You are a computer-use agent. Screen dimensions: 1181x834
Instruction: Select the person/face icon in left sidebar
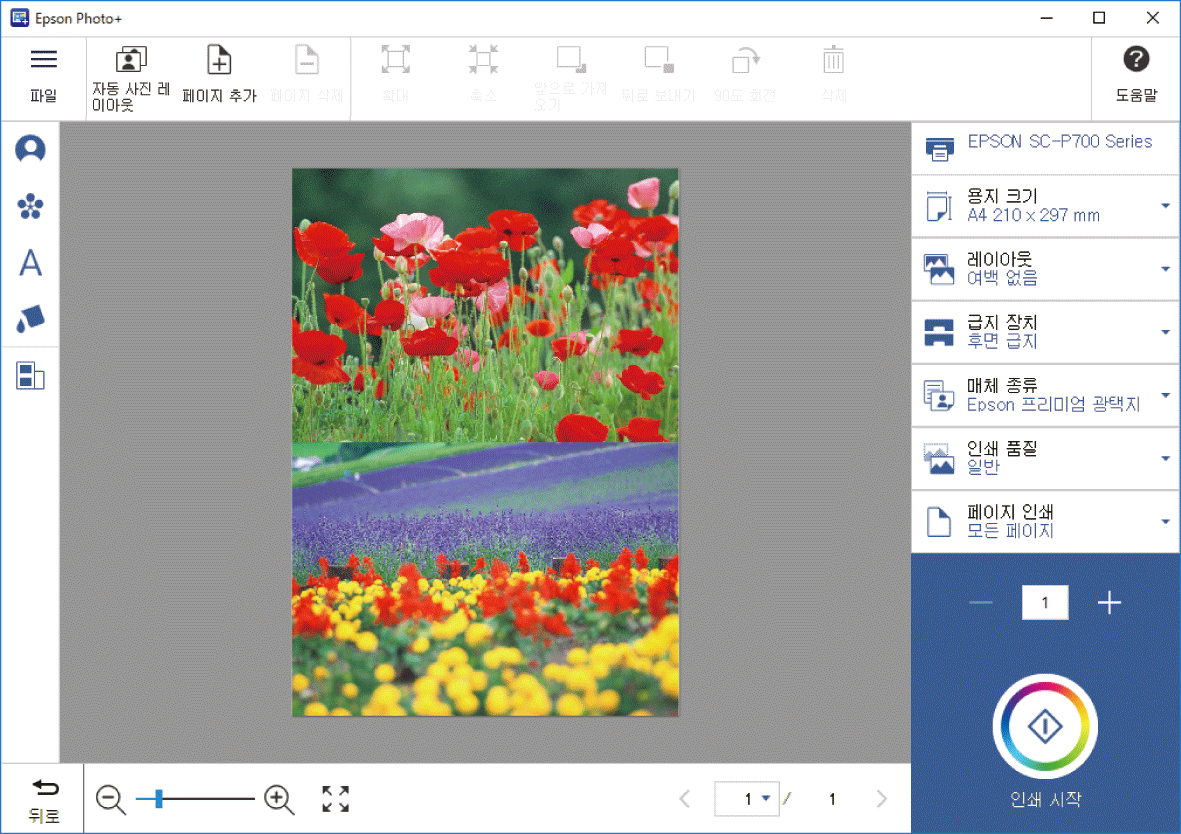pos(31,150)
